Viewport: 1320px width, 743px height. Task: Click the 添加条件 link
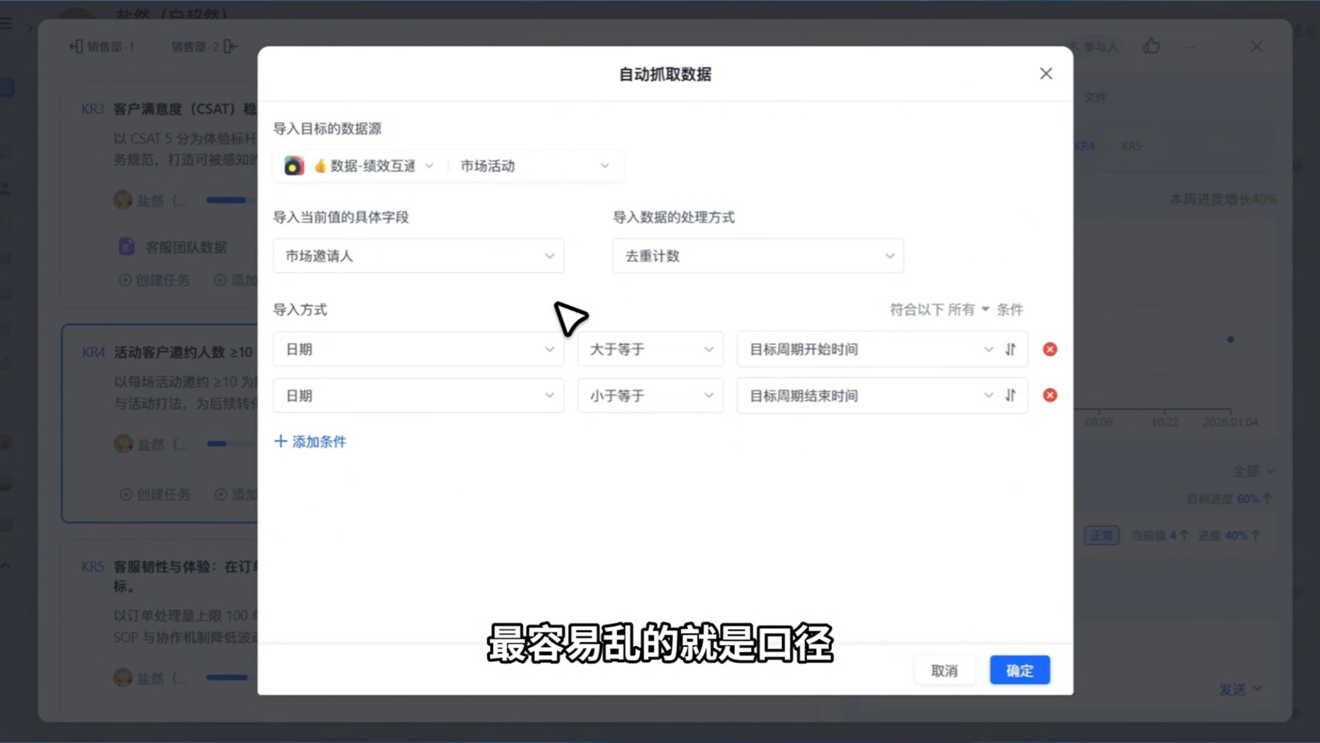coord(310,441)
